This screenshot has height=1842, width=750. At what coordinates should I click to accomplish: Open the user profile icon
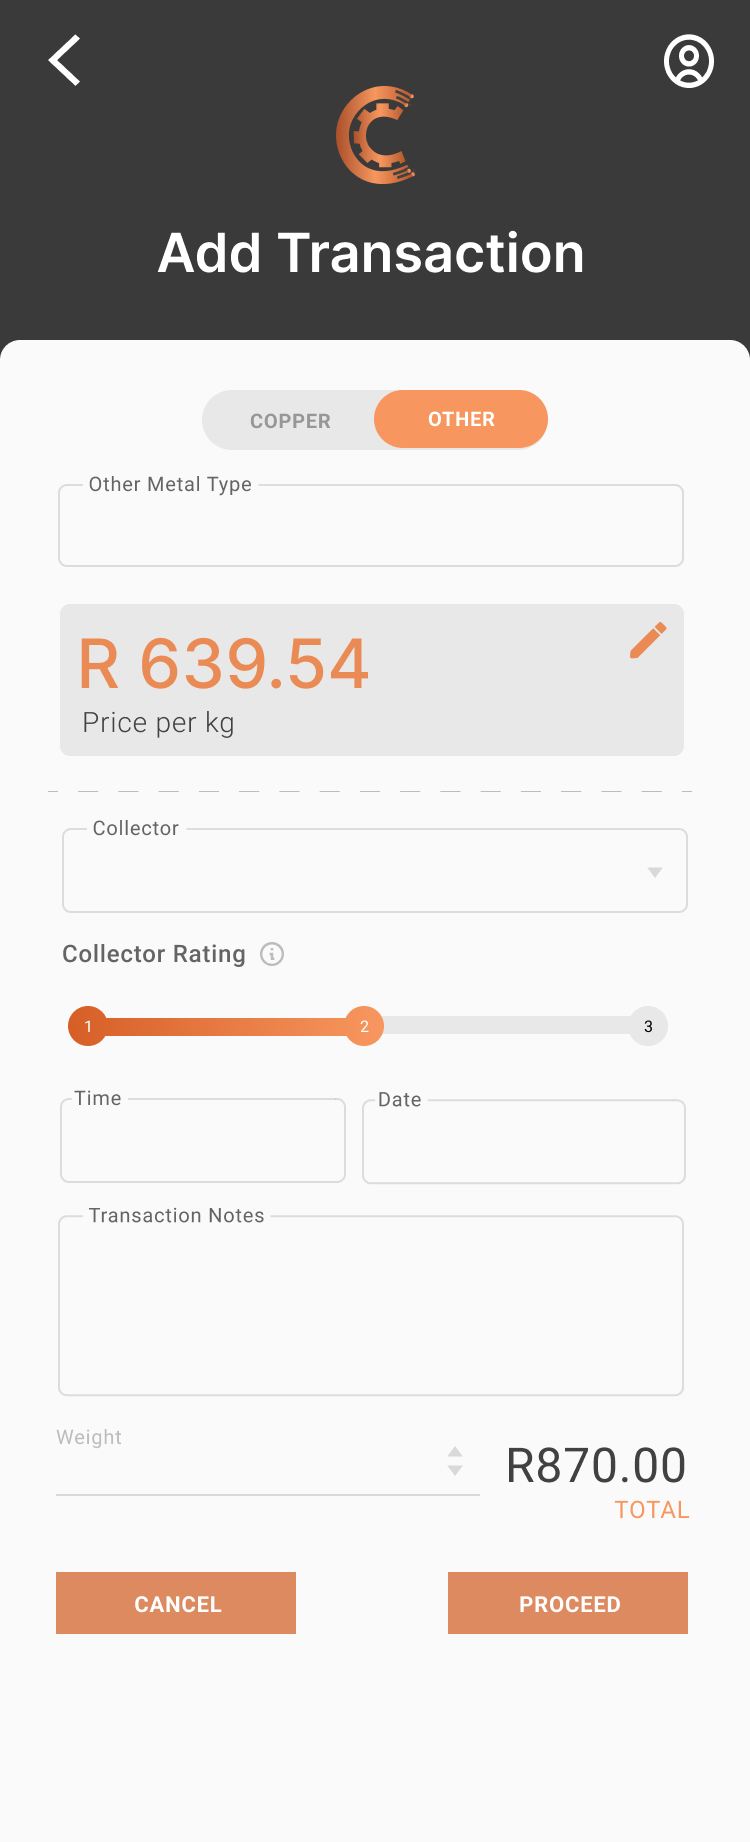689,62
